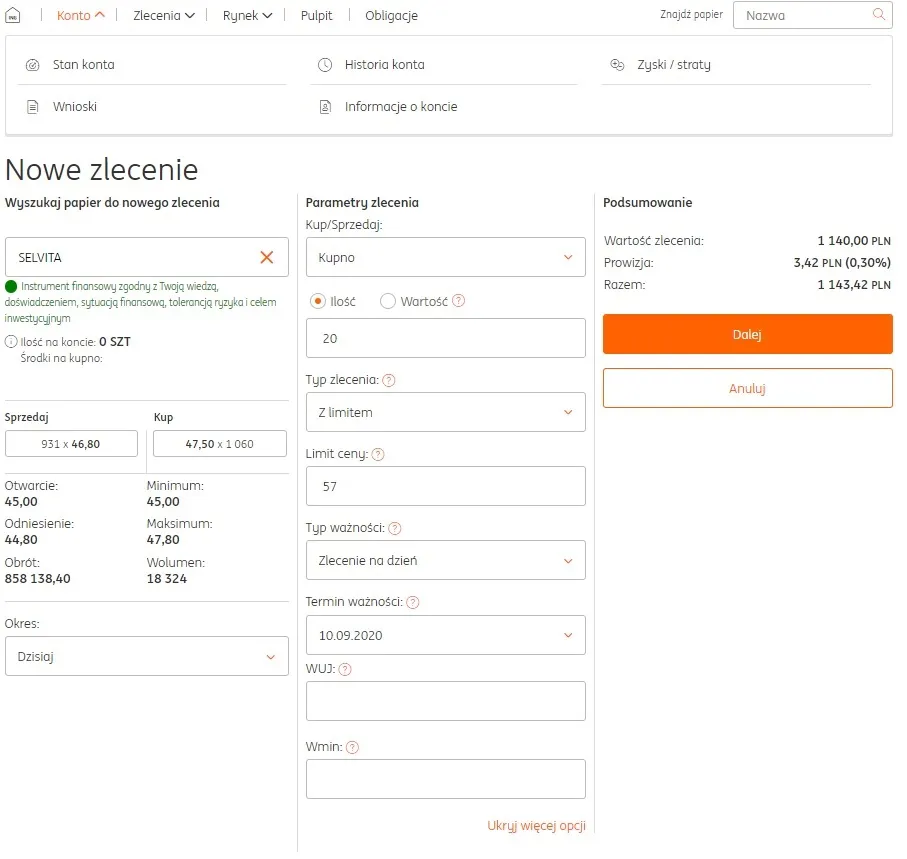Viewport: 907px width, 859px height.
Task: Click the Znajdź papier search field
Action: point(812,15)
